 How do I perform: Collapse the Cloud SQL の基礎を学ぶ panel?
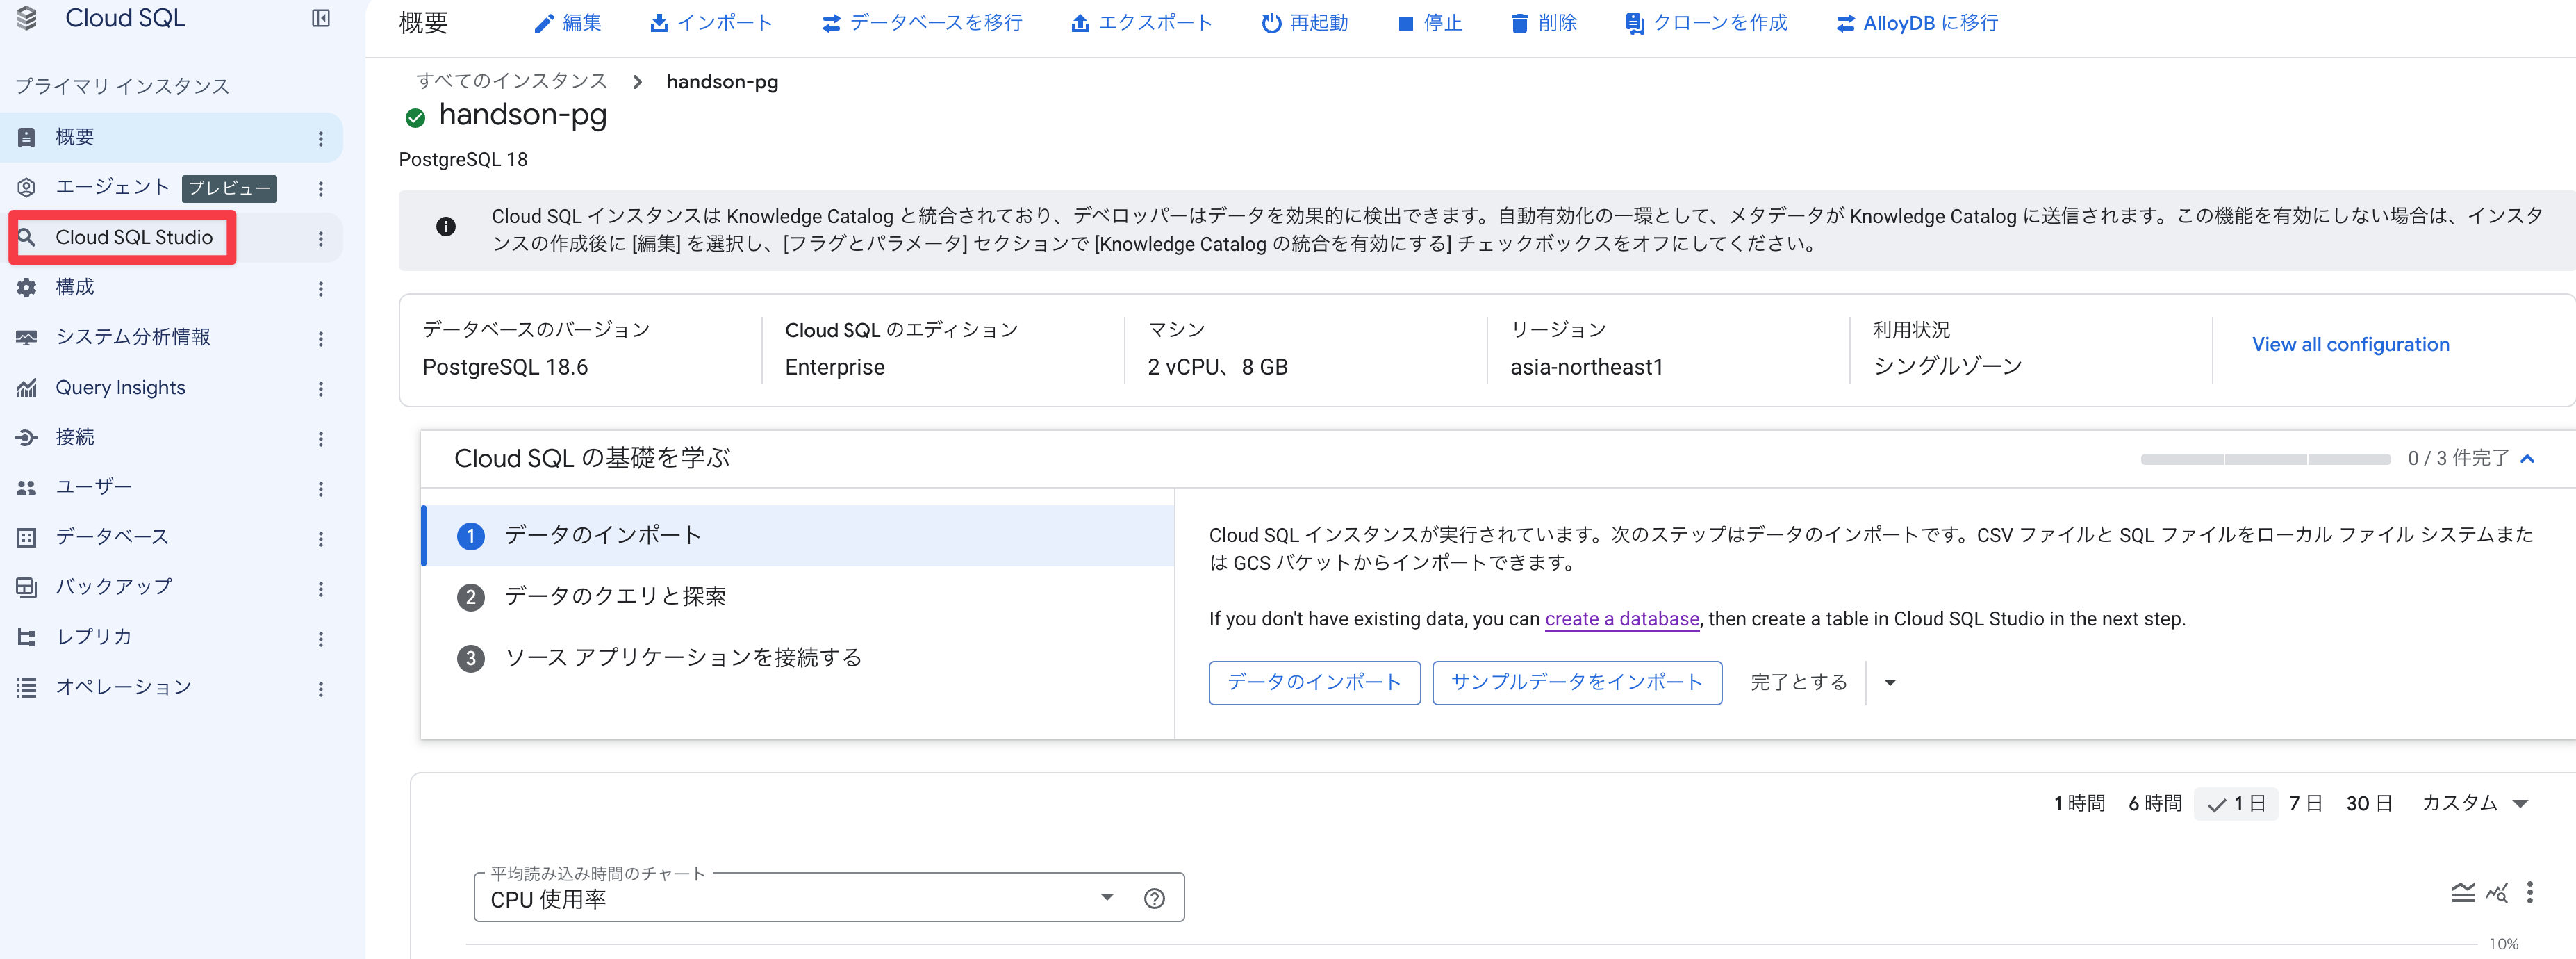point(2528,459)
